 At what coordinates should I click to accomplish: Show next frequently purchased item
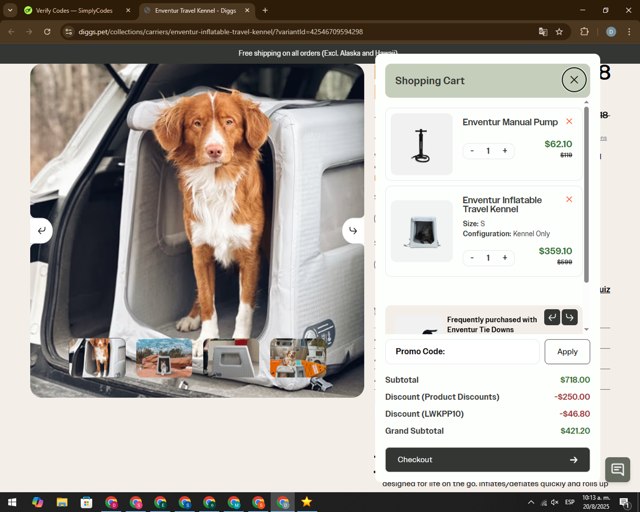click(x=570, y=317)
